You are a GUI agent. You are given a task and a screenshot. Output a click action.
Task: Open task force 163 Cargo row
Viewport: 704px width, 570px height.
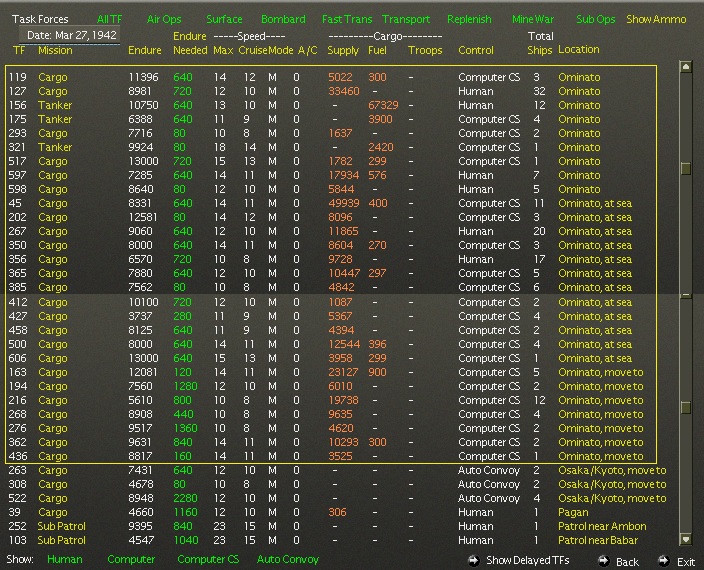click(331, 372)
